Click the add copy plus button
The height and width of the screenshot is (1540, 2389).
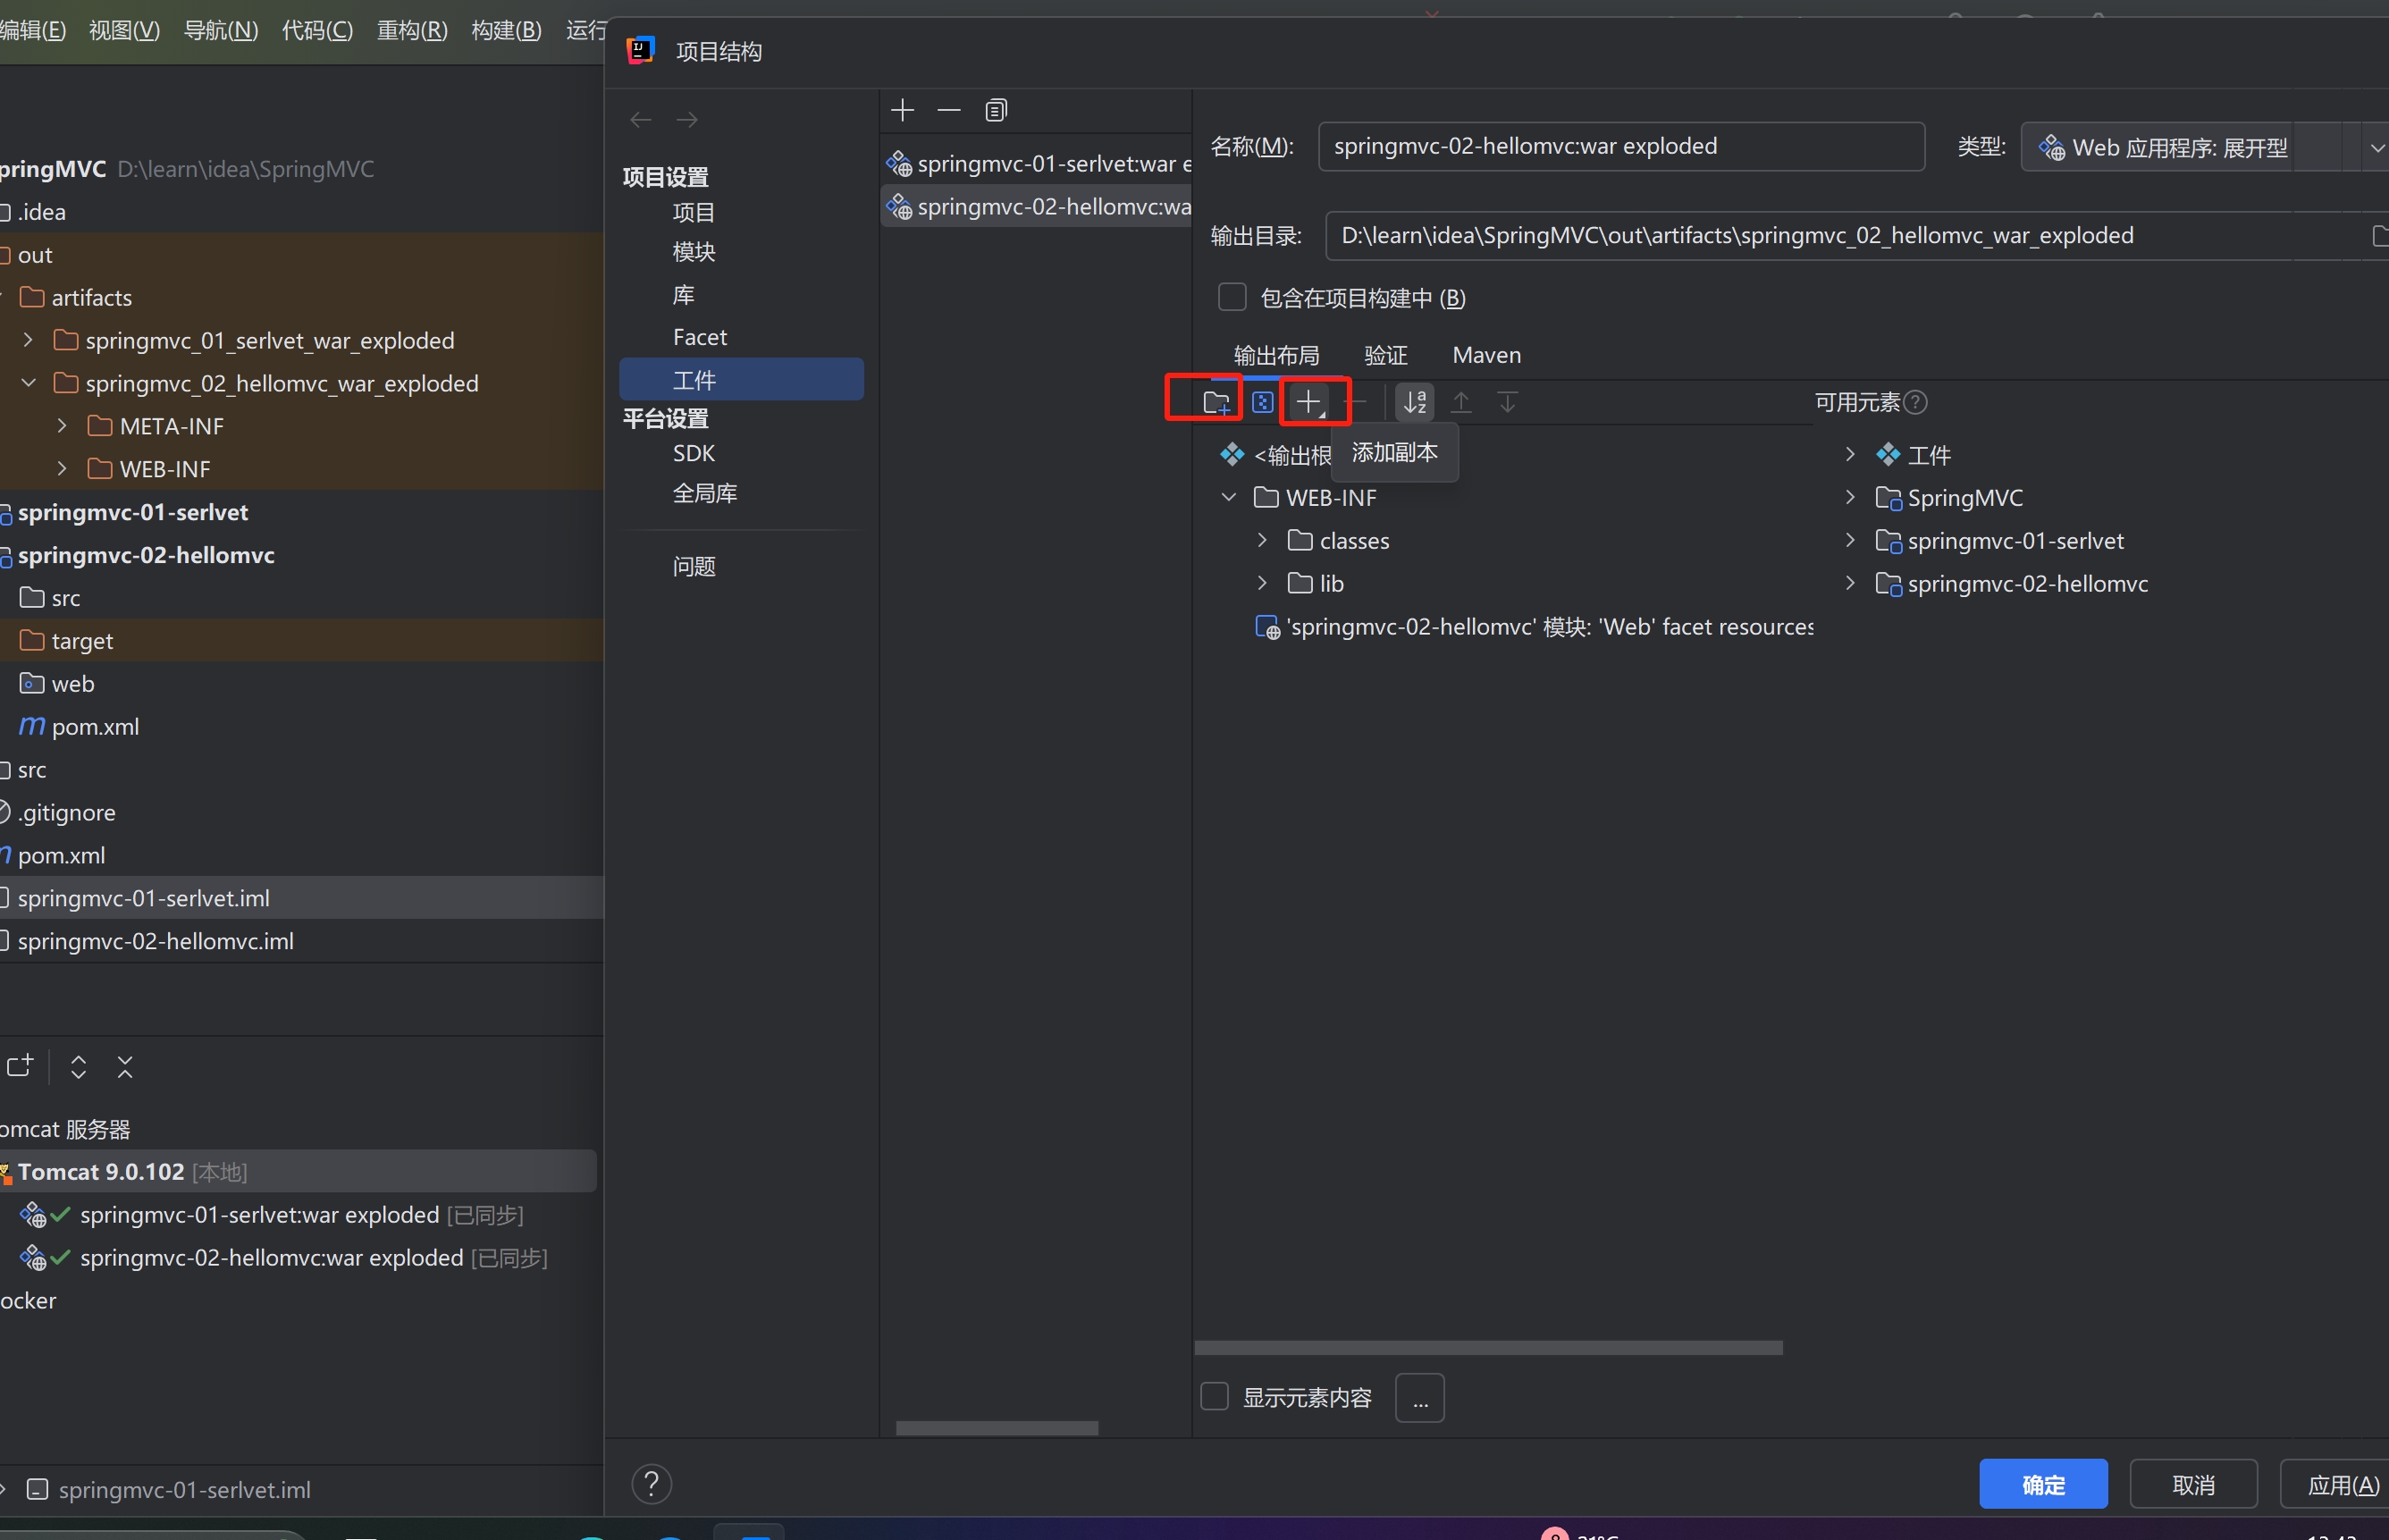[x=1308, y=402]
